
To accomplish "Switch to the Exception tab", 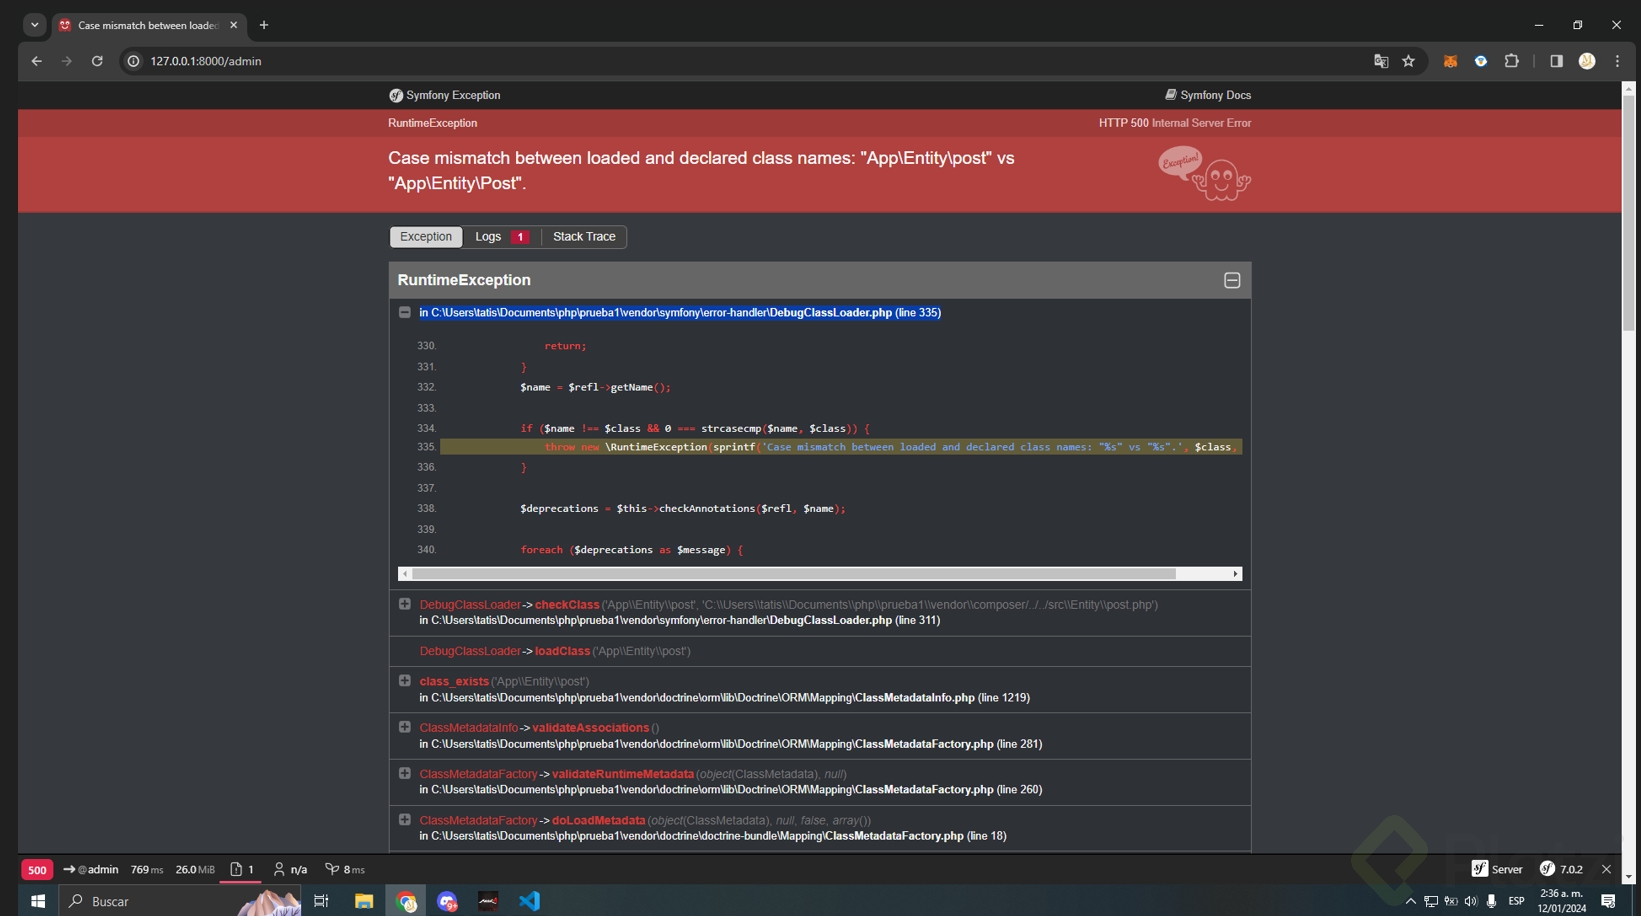I will 426,237.
